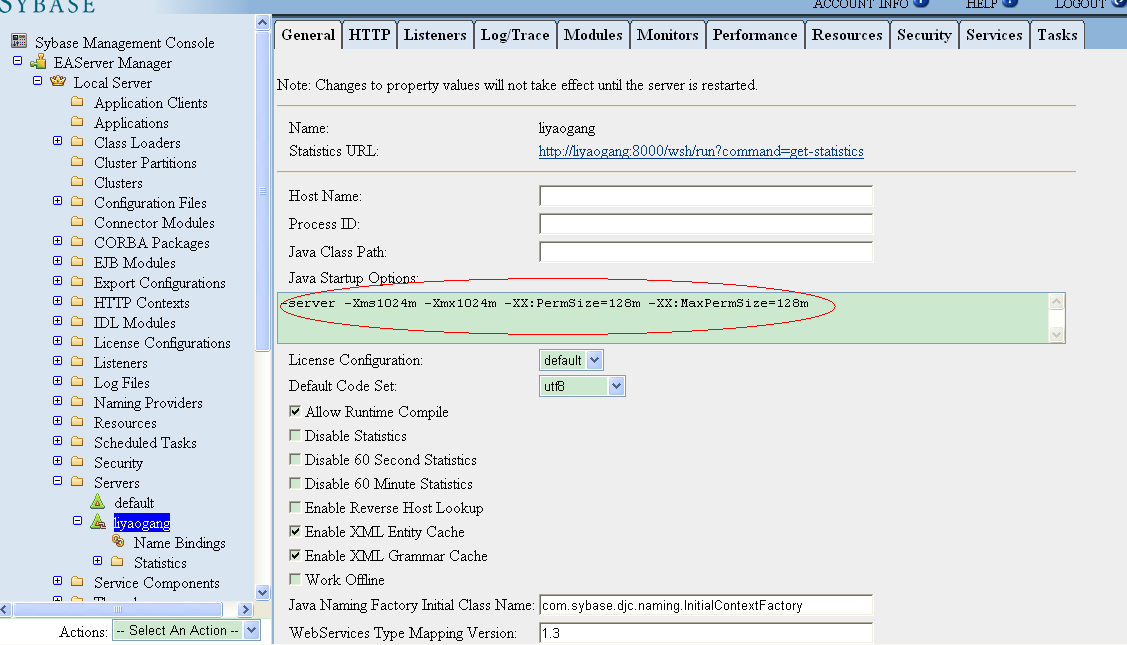1127x645 pixels.
Task: Click the liyaogang server triangle icon
Action: pos(98,521)
